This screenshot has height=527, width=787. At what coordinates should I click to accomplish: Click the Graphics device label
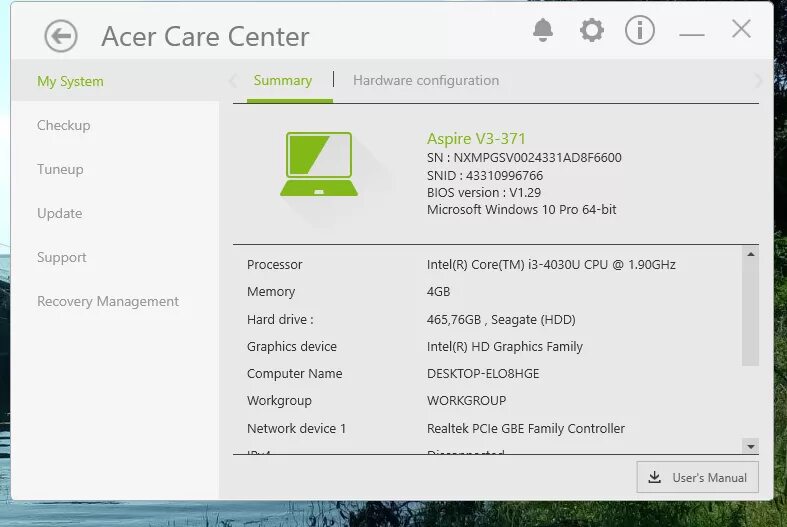(x=292, y=347)
